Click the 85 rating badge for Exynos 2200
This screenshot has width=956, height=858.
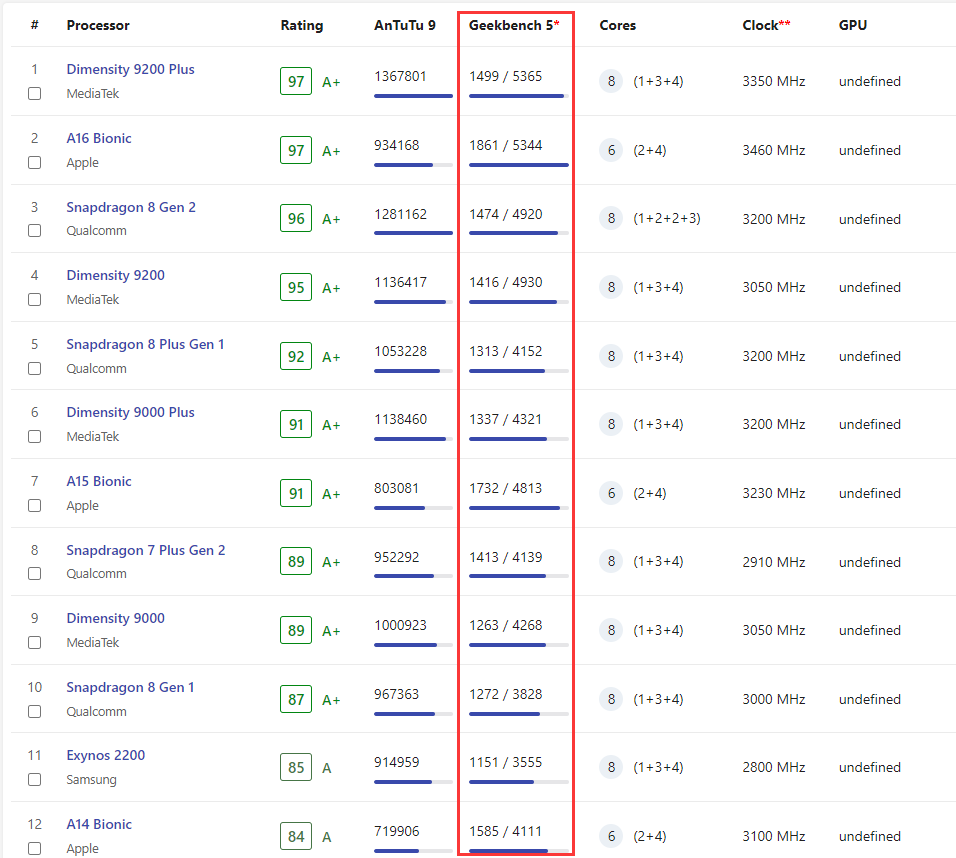(x=296, y=767)
